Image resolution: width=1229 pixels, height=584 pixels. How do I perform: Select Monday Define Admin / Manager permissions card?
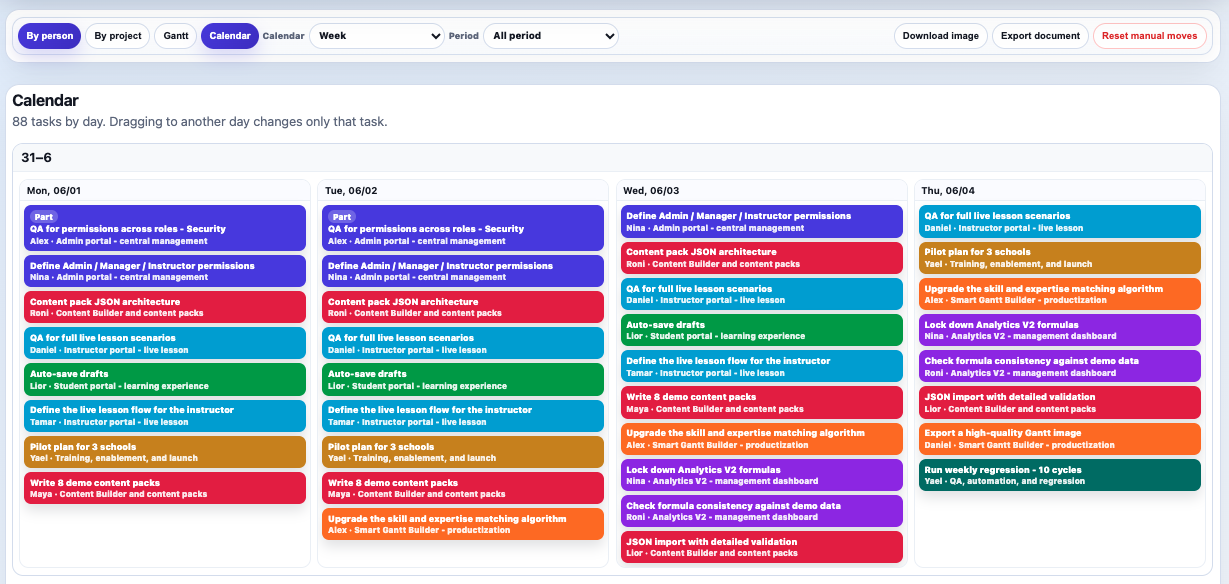tap(165, 271)
